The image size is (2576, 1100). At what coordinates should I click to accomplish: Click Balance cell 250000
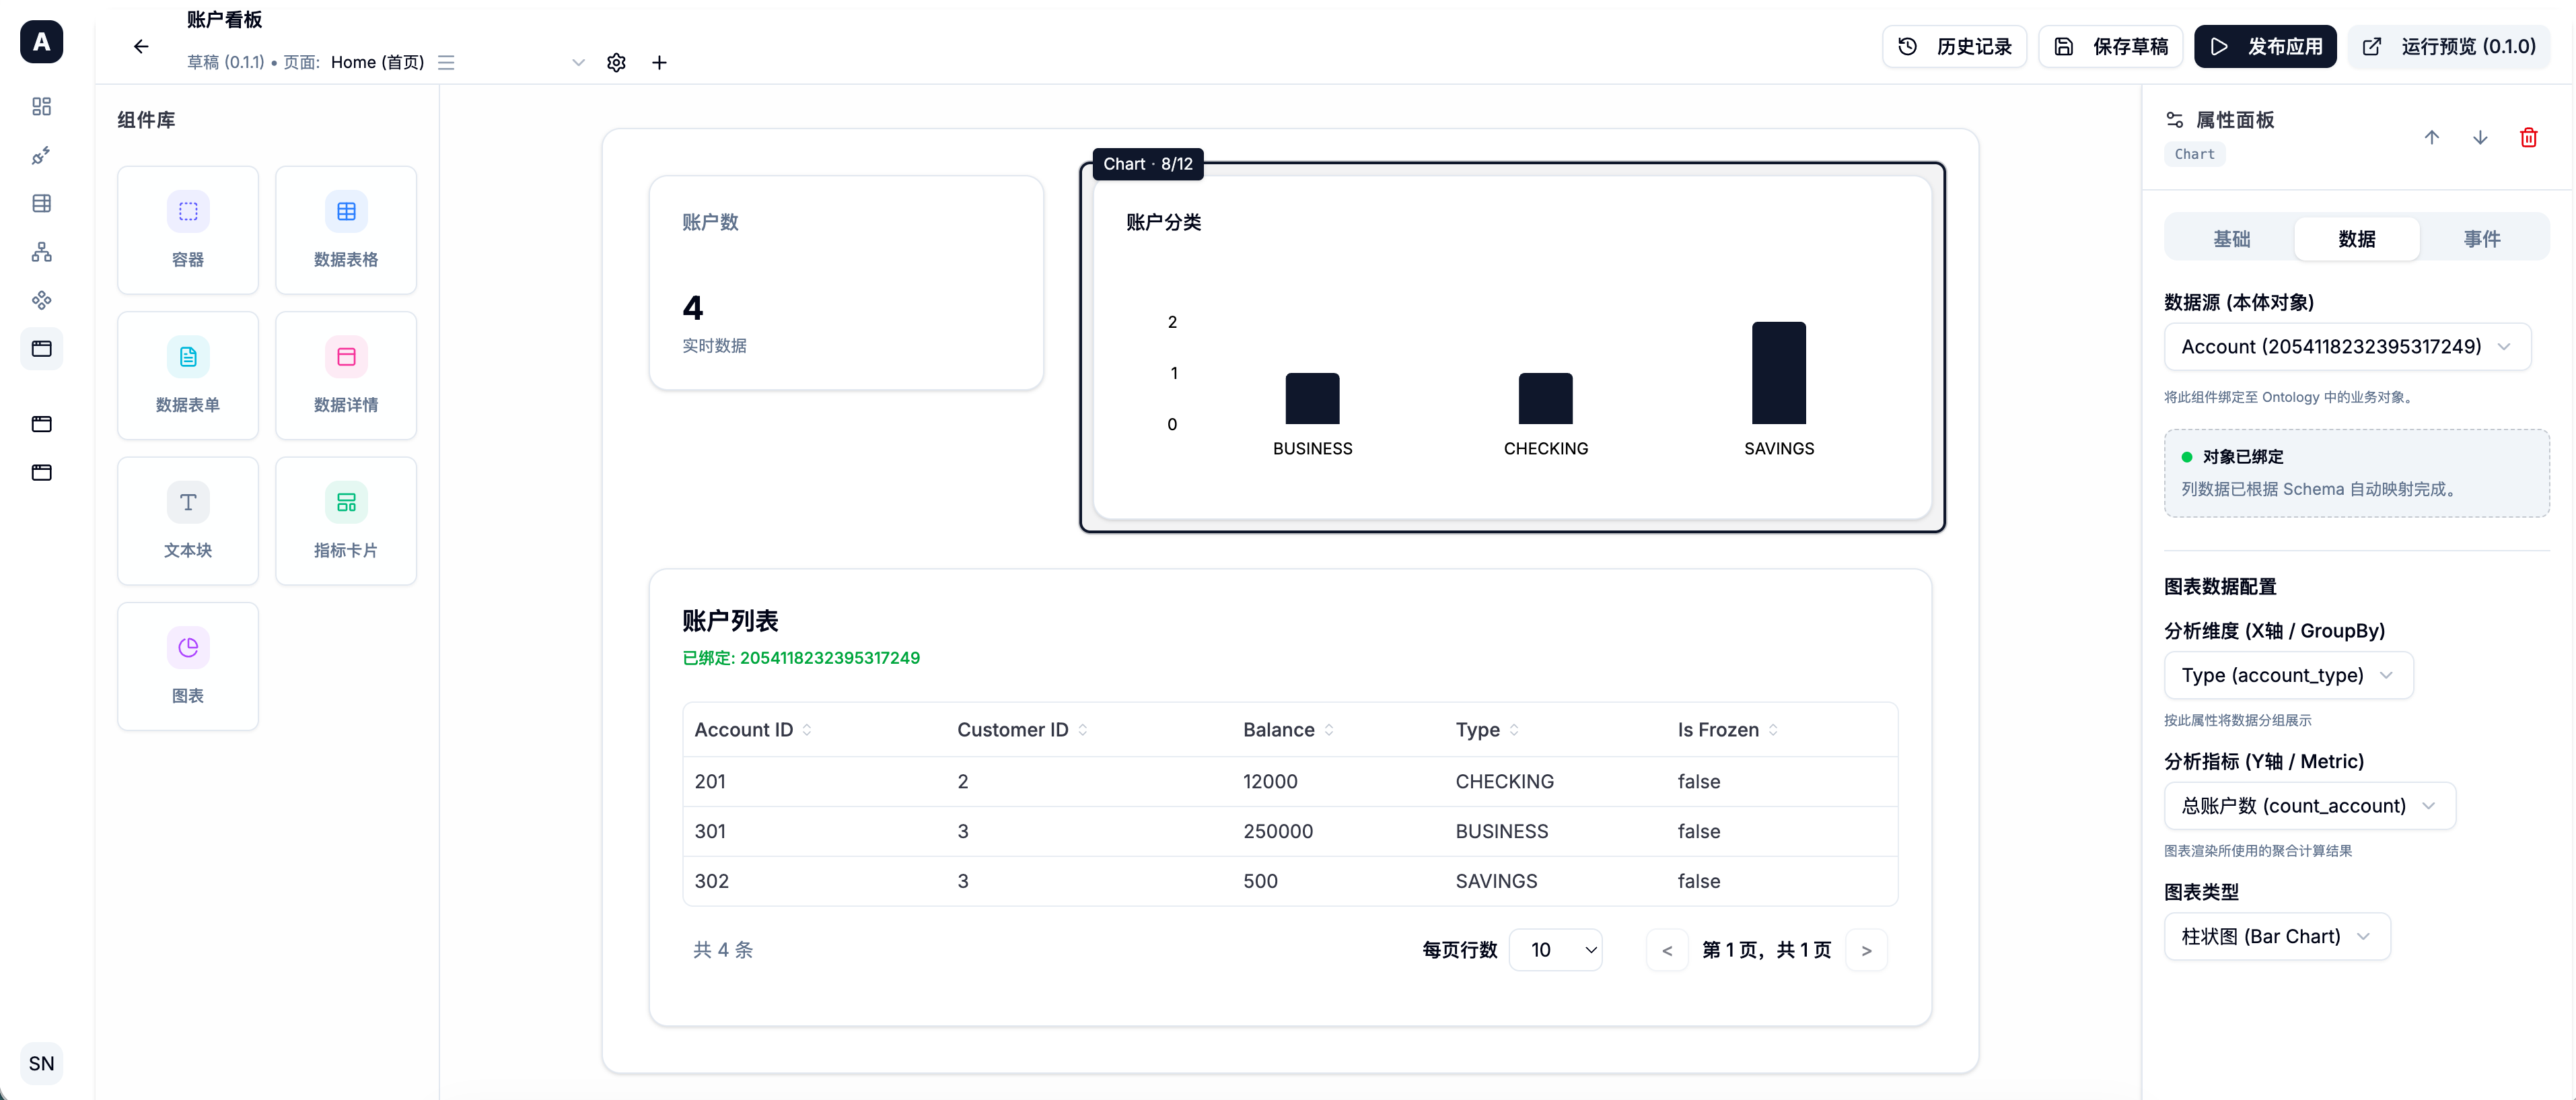tap(1278, 832)
